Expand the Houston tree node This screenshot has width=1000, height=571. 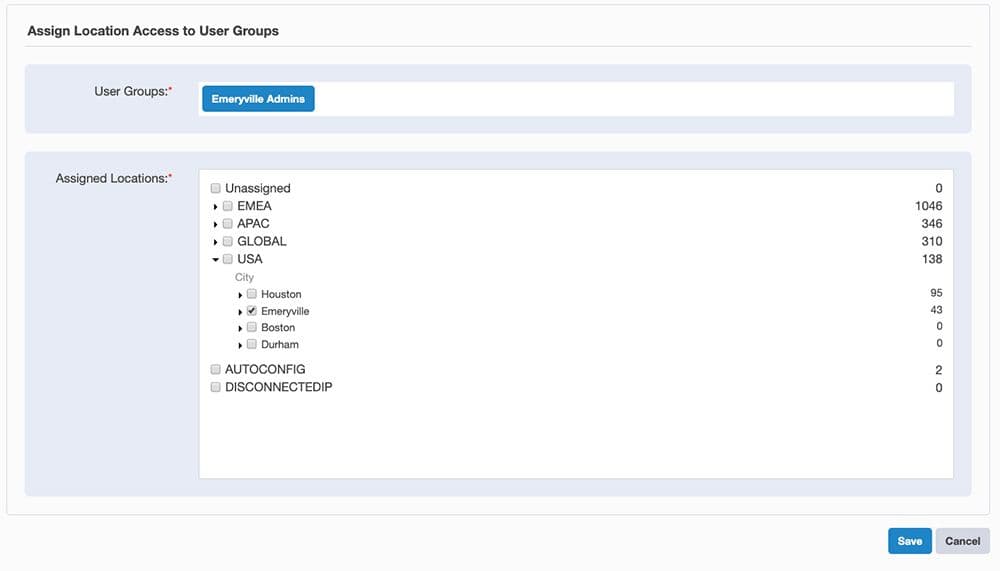coord(240,295)
